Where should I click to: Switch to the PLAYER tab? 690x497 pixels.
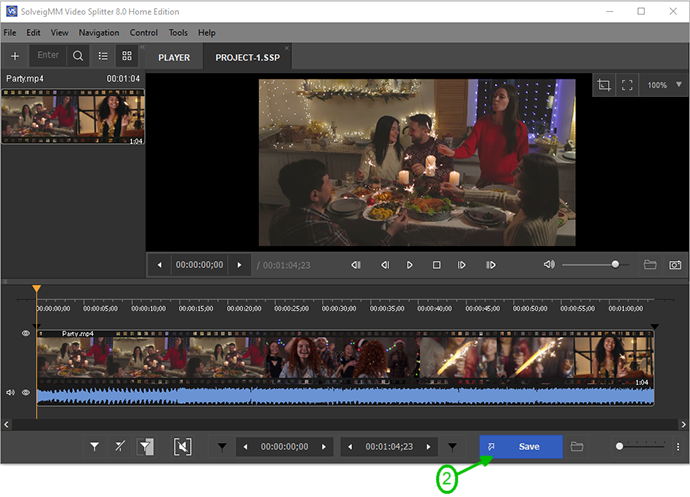point(174,57)
